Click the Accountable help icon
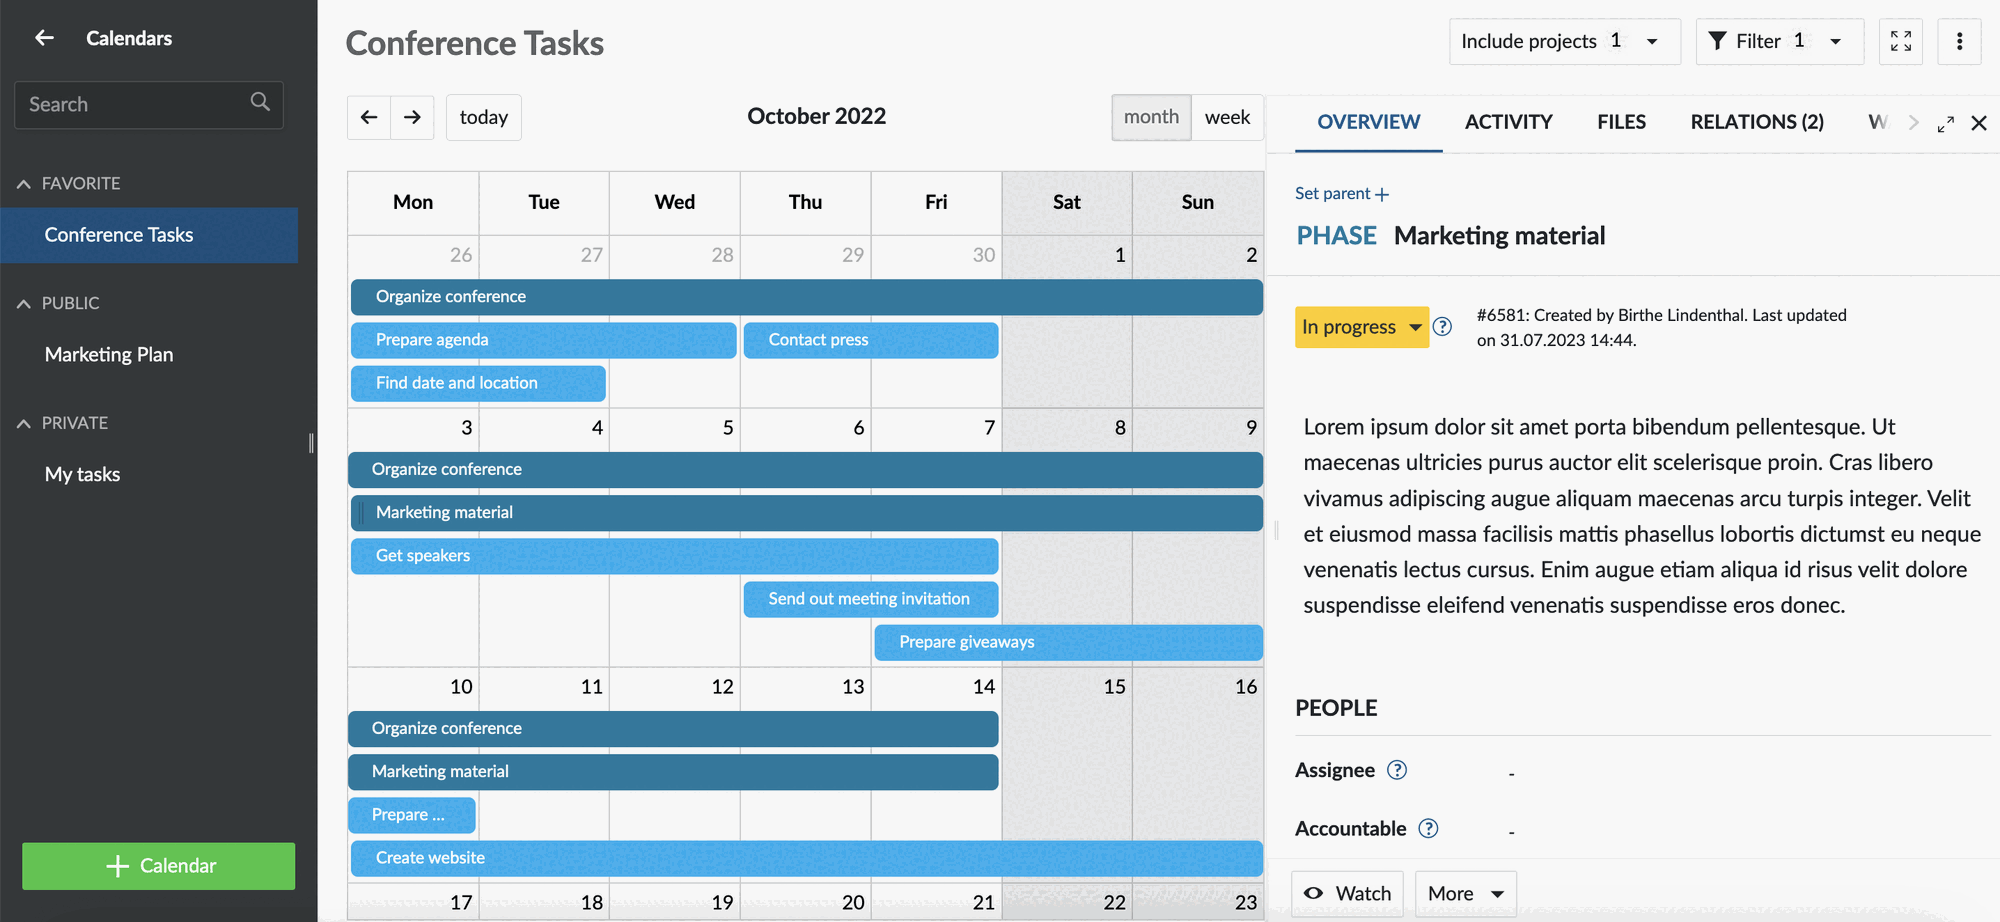The image size is (2000, 922). tap(1428, 828)
